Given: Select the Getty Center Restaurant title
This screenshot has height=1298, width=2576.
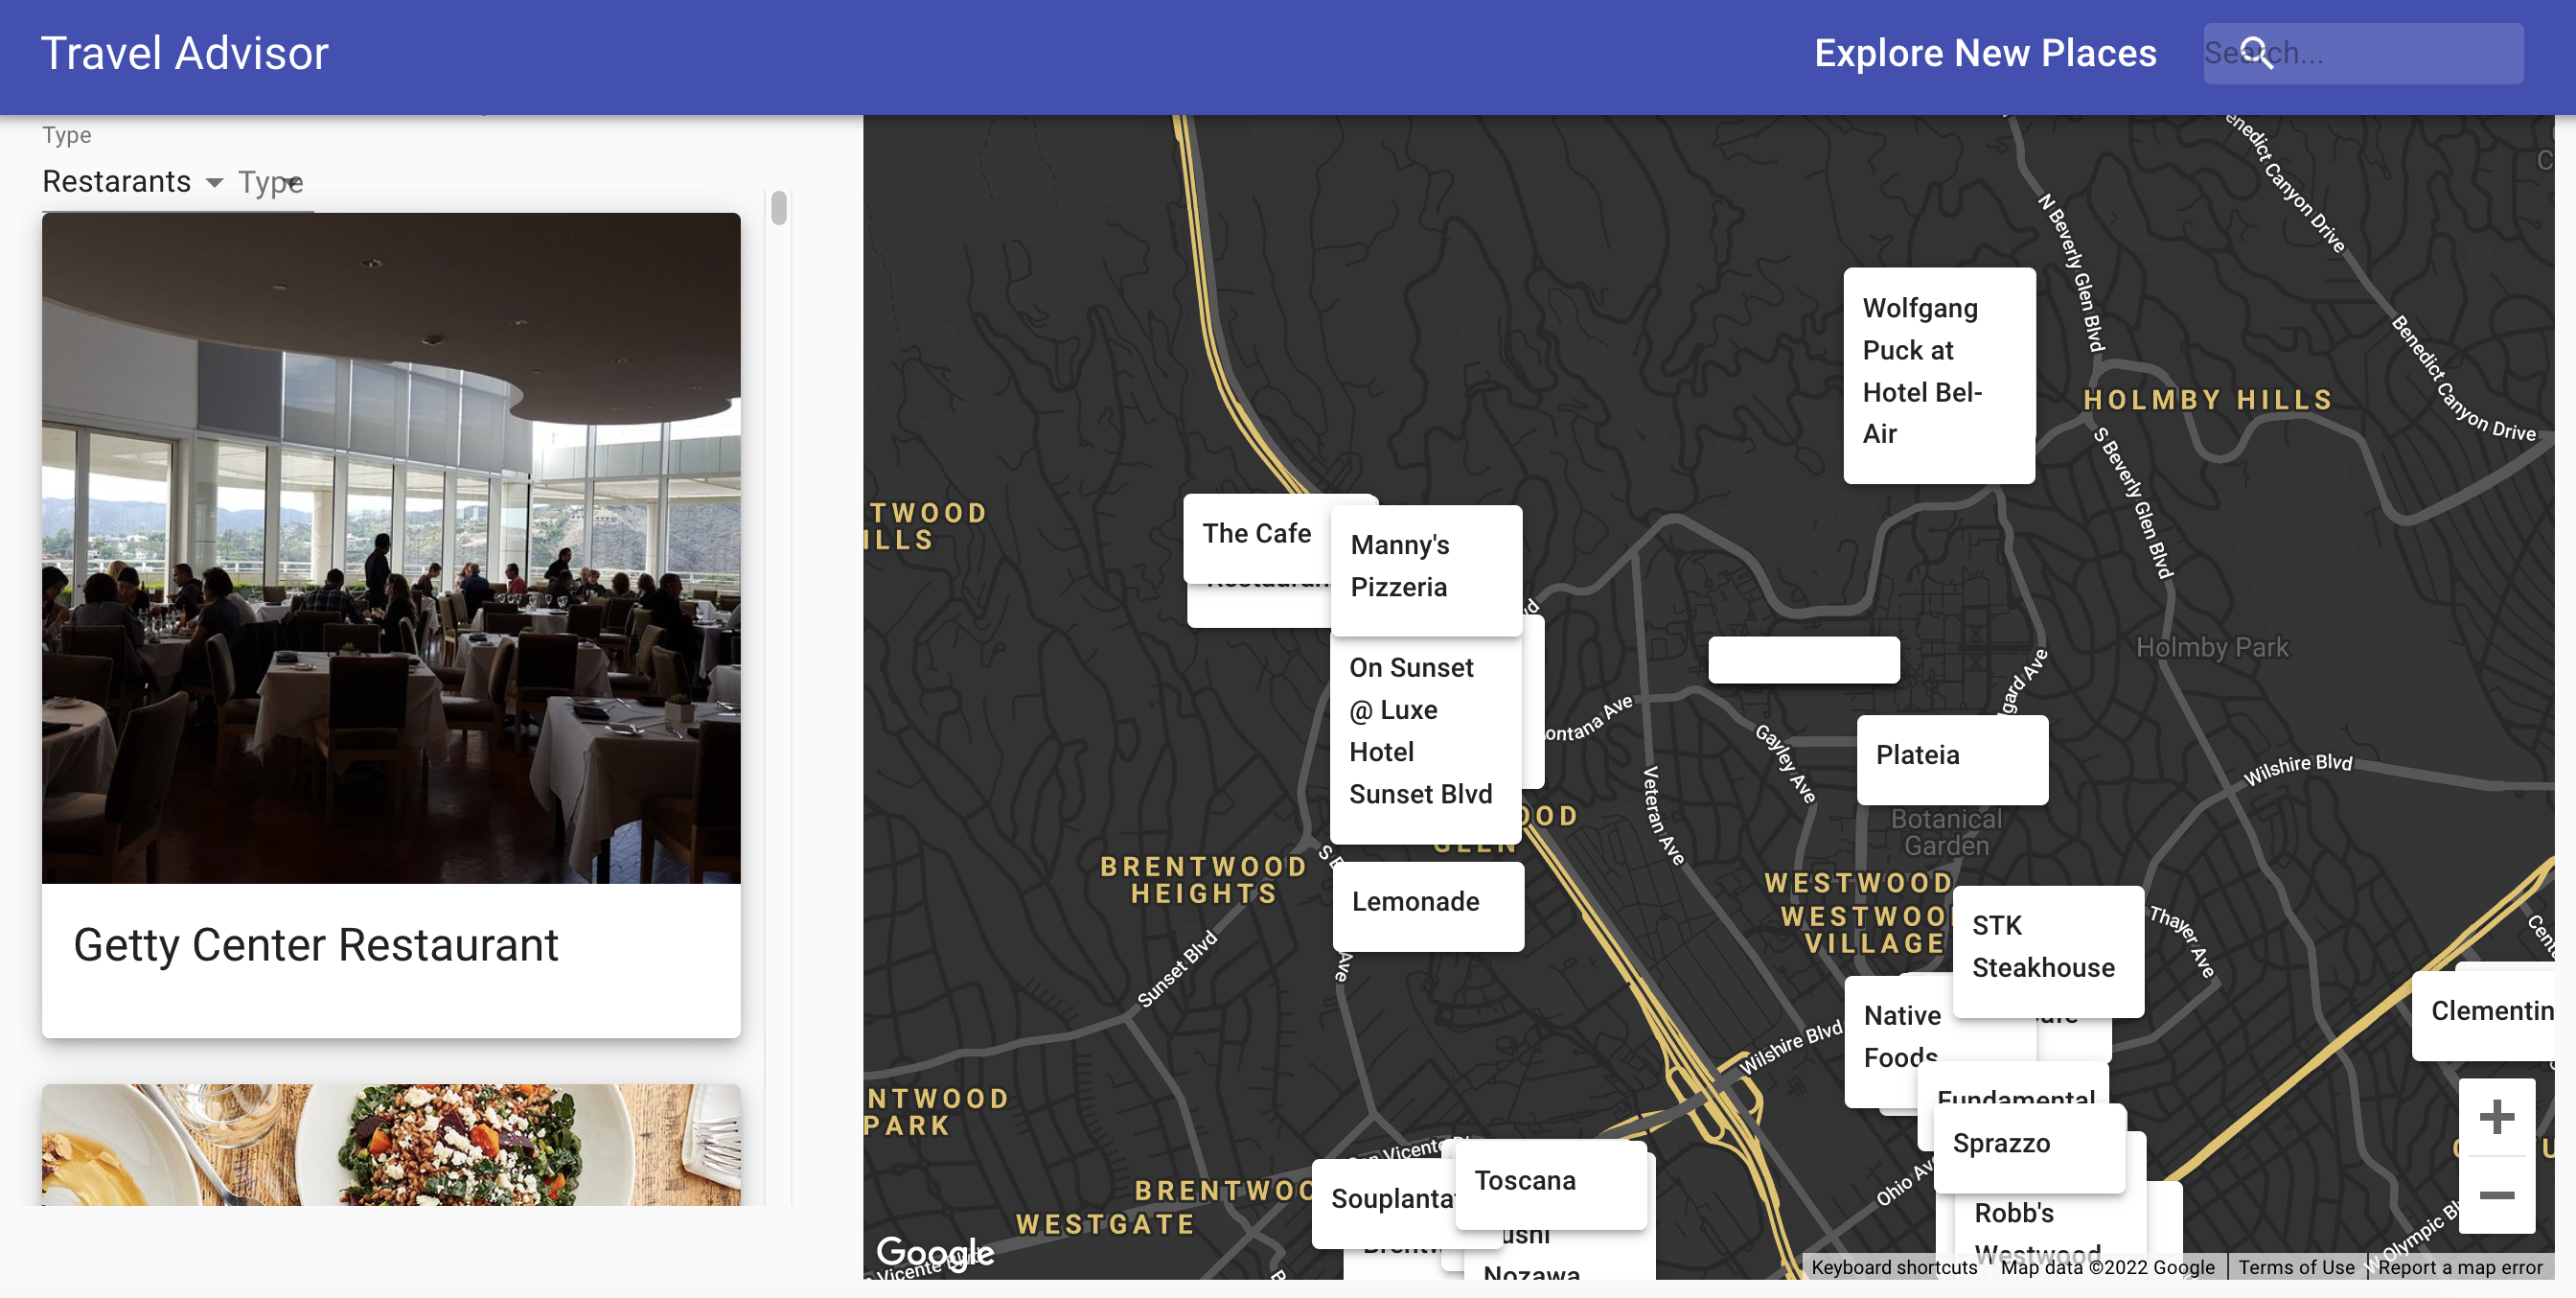Looking at the screenshot, I should point(316,945).
